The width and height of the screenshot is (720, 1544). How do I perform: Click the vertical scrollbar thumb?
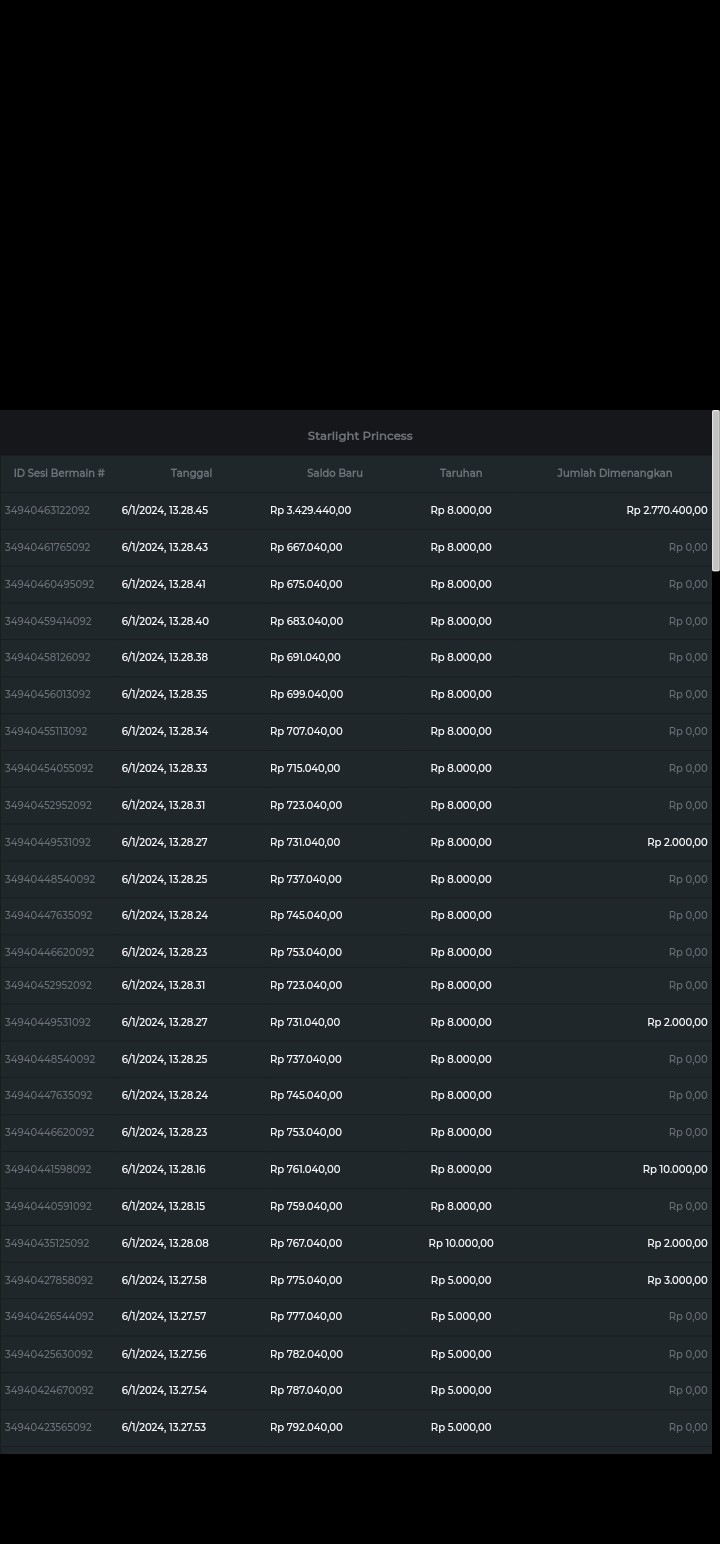tap(715, 490)
